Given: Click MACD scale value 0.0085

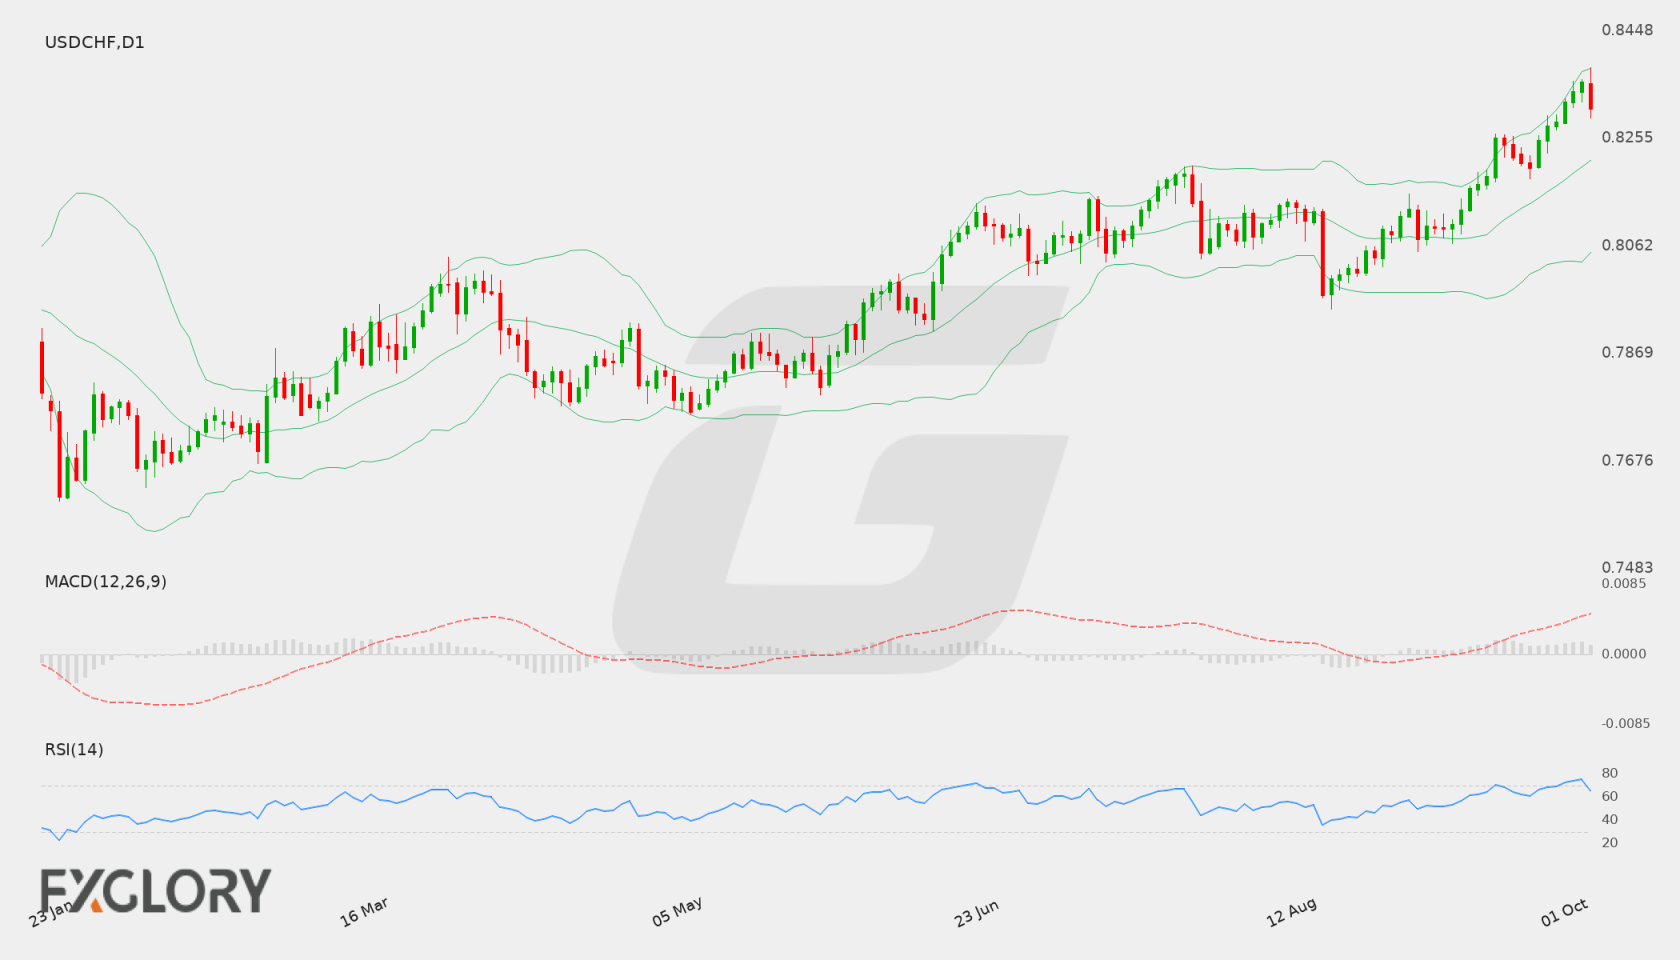Looking at the screenshot, I should (1624, 583).
